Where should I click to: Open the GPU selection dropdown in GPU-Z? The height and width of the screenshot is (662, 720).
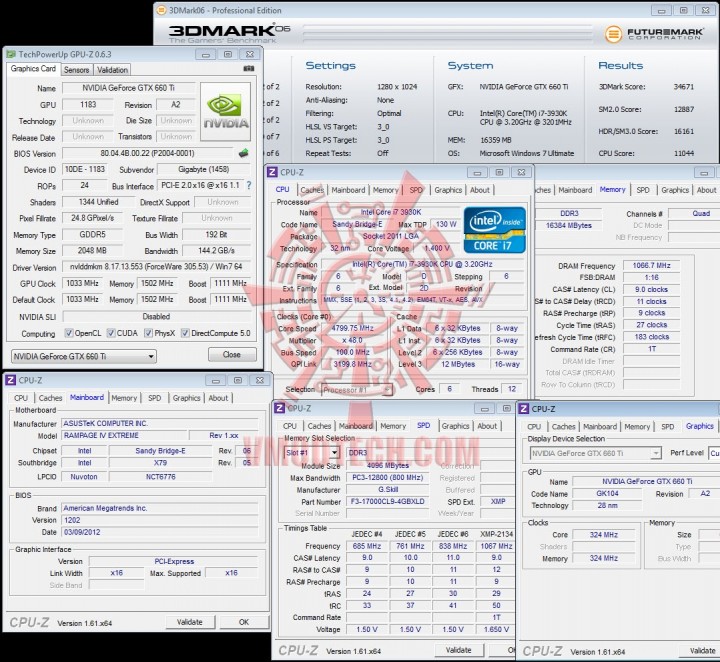84,356
